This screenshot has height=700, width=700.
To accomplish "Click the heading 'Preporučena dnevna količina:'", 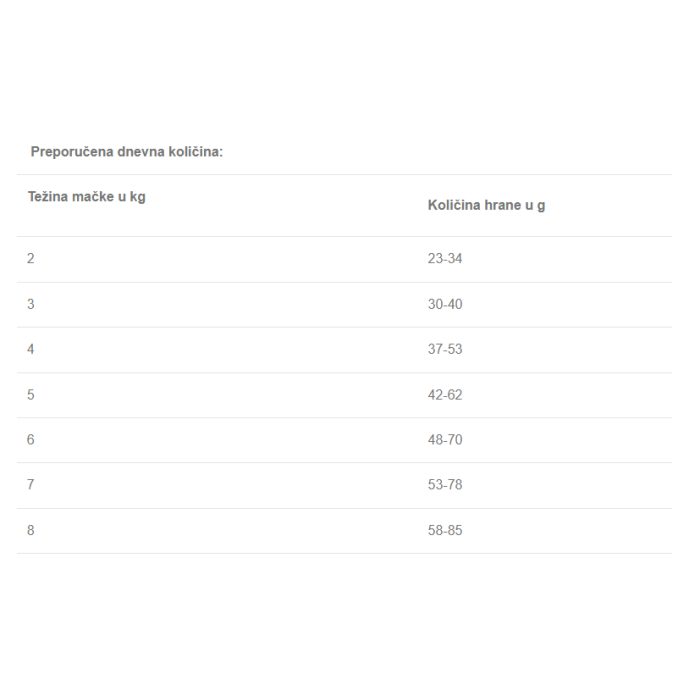I will 127,152.
